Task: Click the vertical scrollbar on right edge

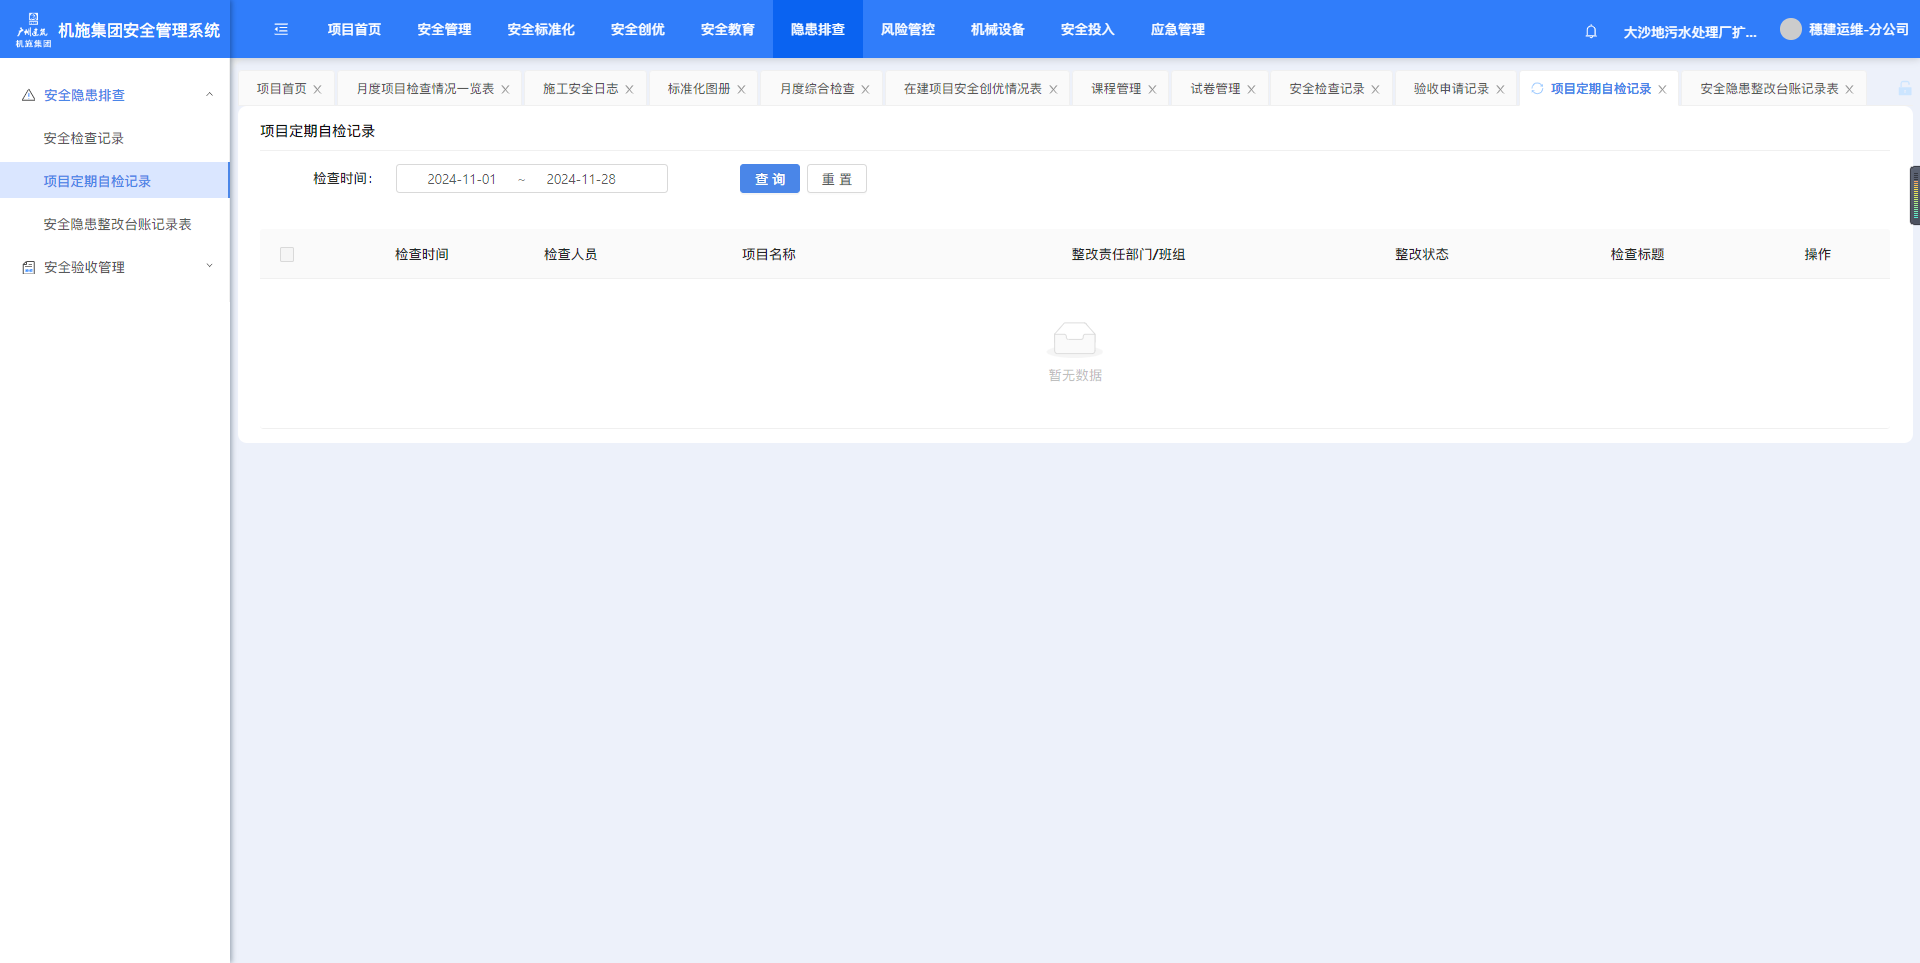Action: click(1914, 196)
